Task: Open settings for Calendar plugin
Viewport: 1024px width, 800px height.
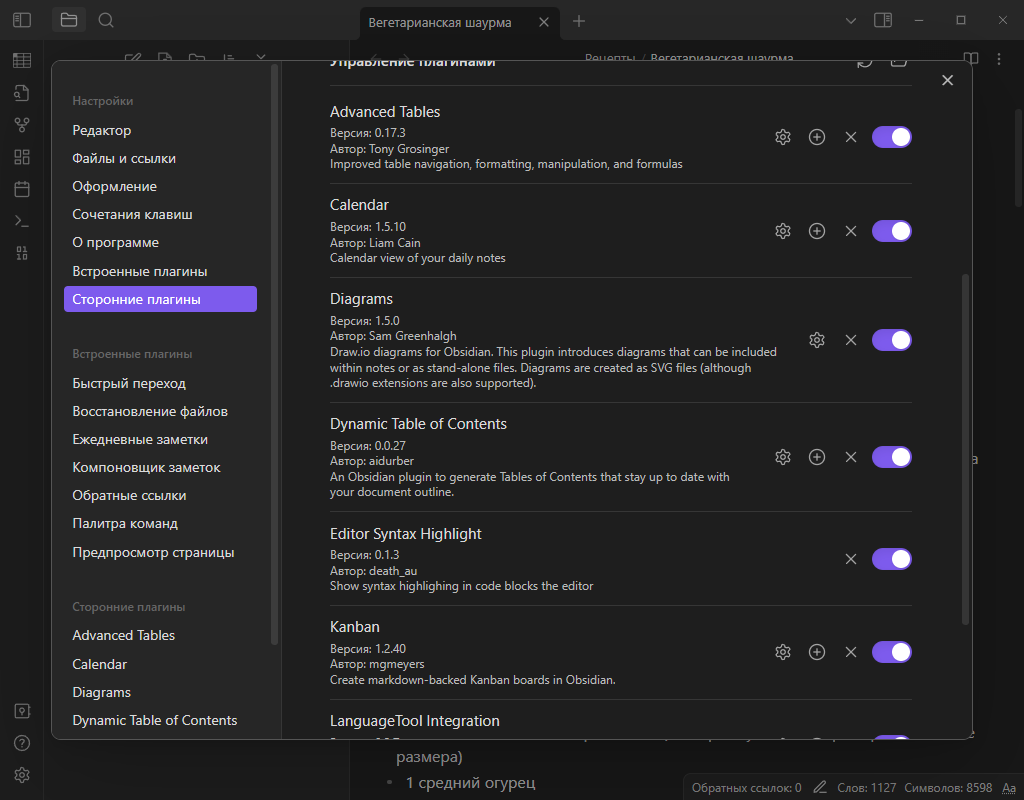Action: 782,231
